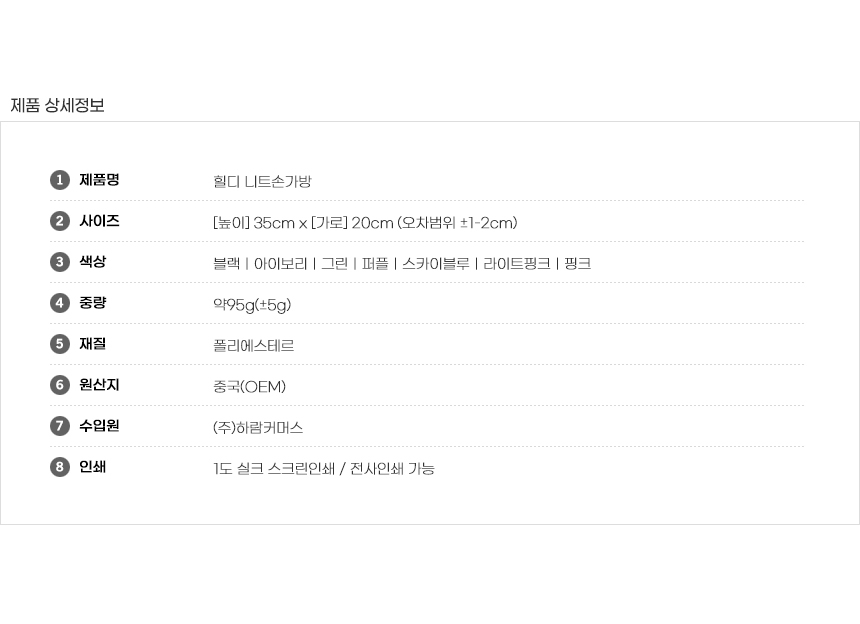Click the number 7 circle icon
The height and width of the screenshot is (624, 860).
[60, 426]
